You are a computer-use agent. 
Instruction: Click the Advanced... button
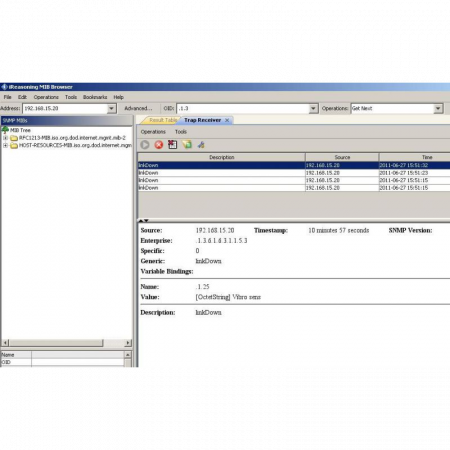click(x=138, y=108)
